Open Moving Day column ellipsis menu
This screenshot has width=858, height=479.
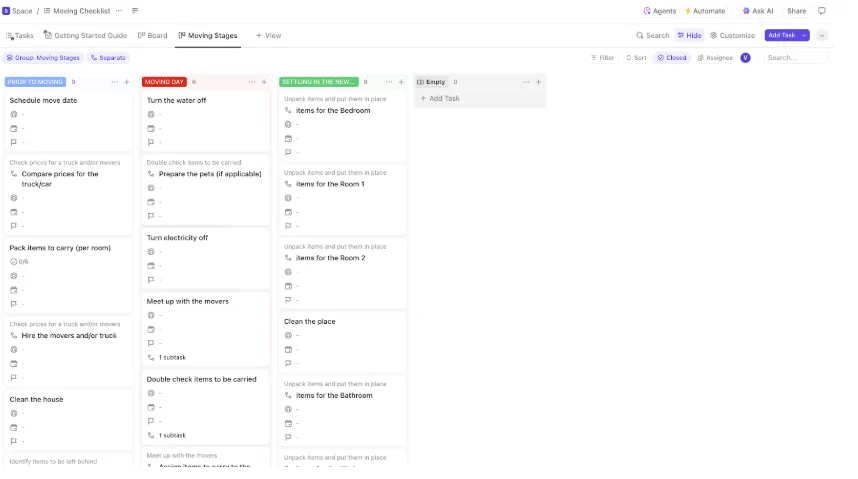[x=252, y=82]
